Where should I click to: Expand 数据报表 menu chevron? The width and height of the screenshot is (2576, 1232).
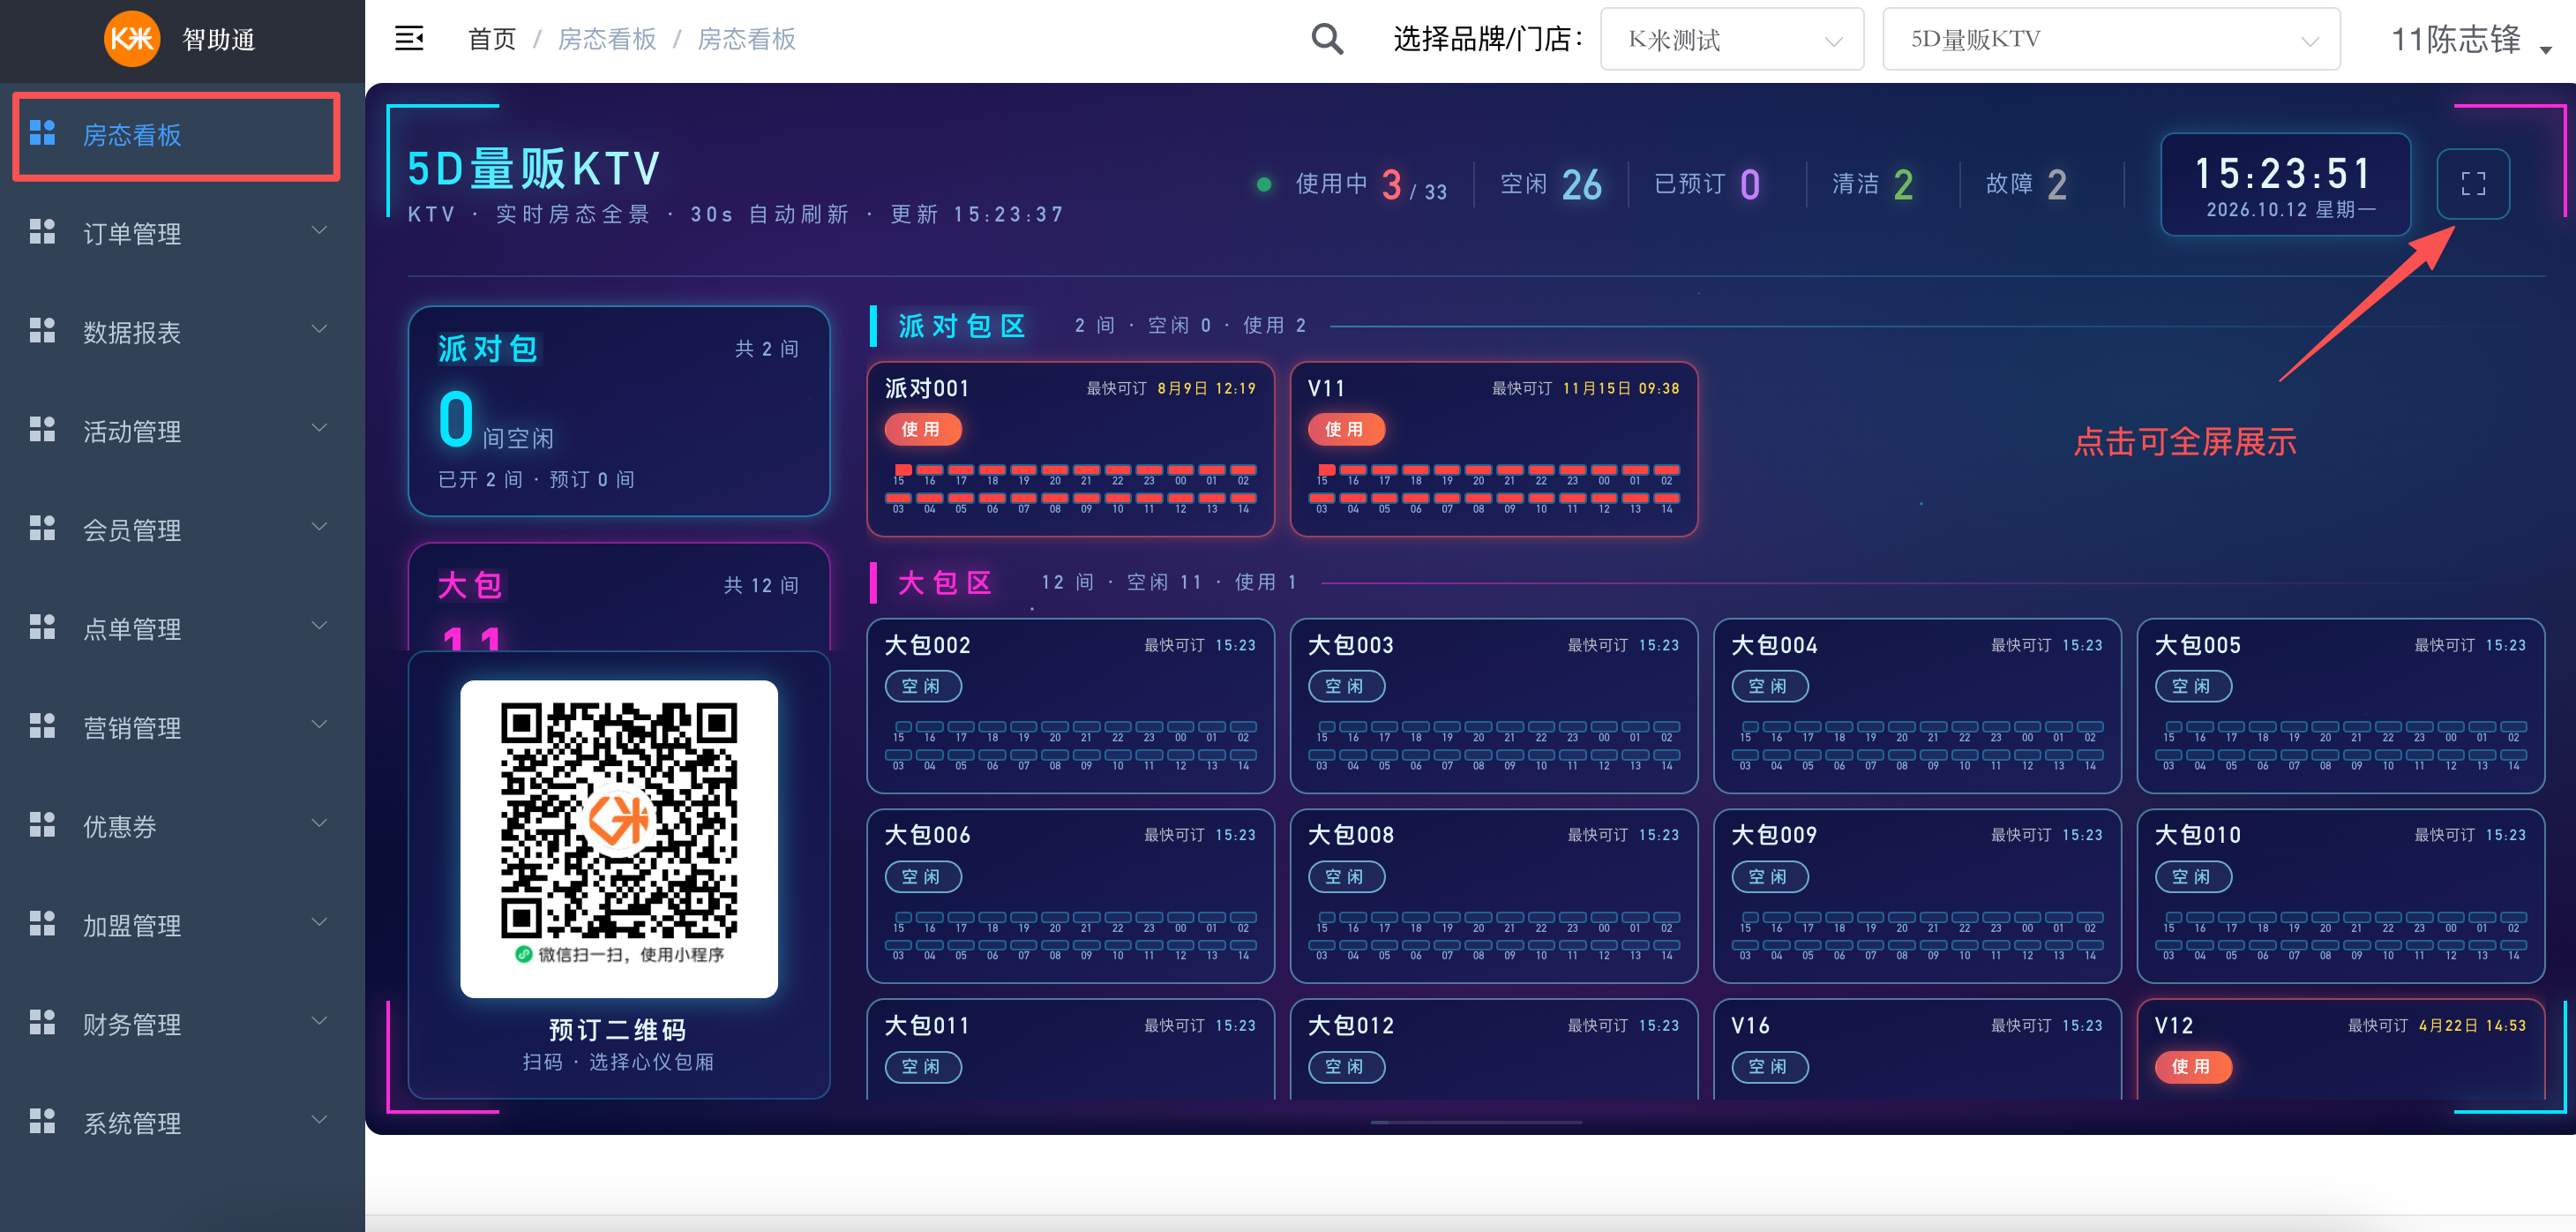point(319,329)
